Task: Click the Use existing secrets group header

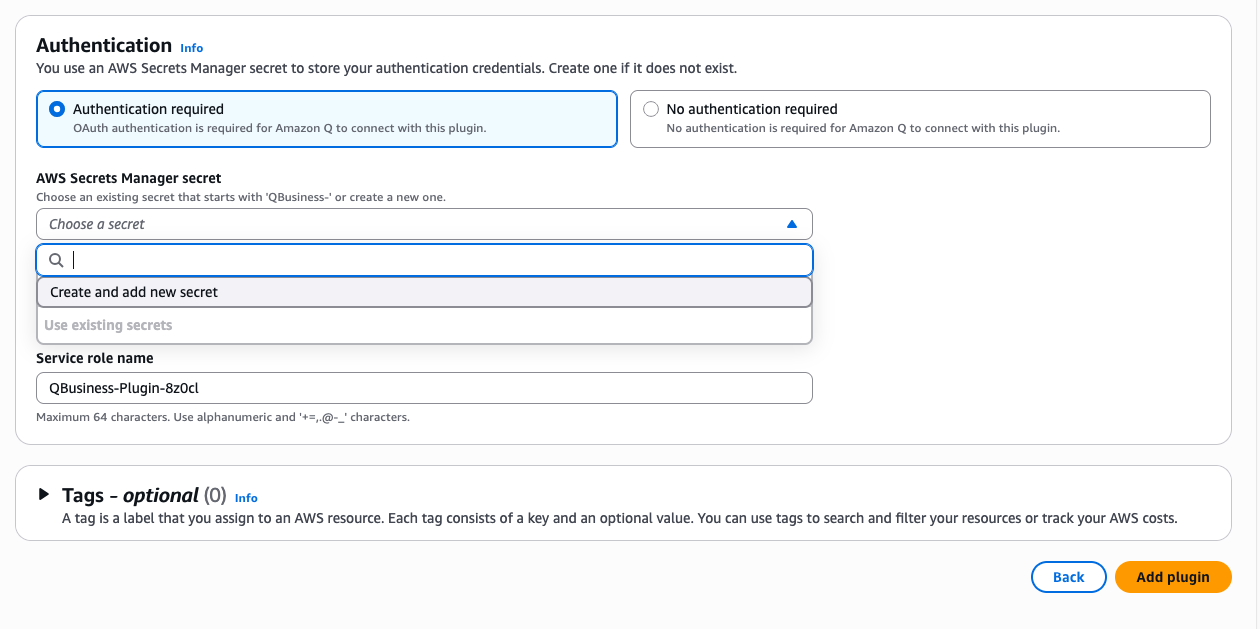Action: [108, 325]
